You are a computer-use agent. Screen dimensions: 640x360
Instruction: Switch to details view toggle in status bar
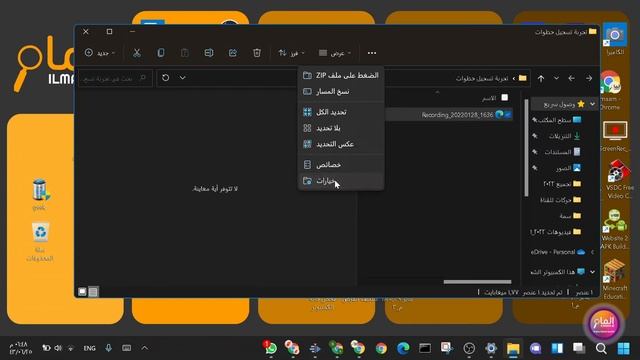pyautogui.click(x=93, y=292)
